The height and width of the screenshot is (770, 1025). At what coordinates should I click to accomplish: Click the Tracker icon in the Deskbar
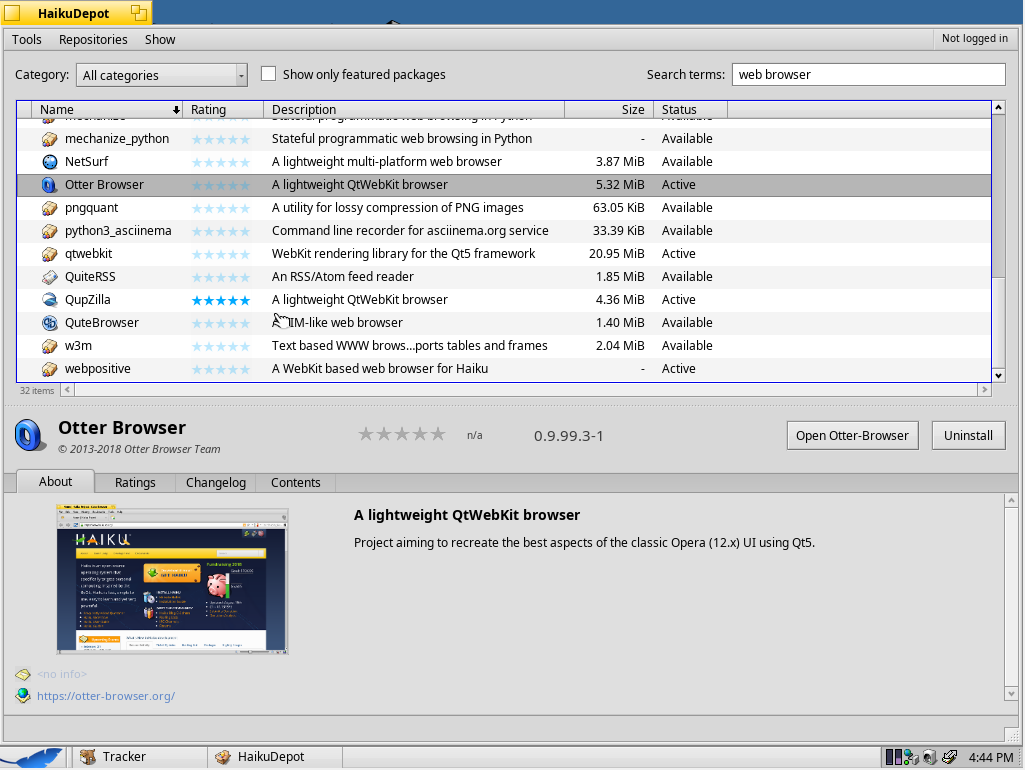(x=88, y=757)
